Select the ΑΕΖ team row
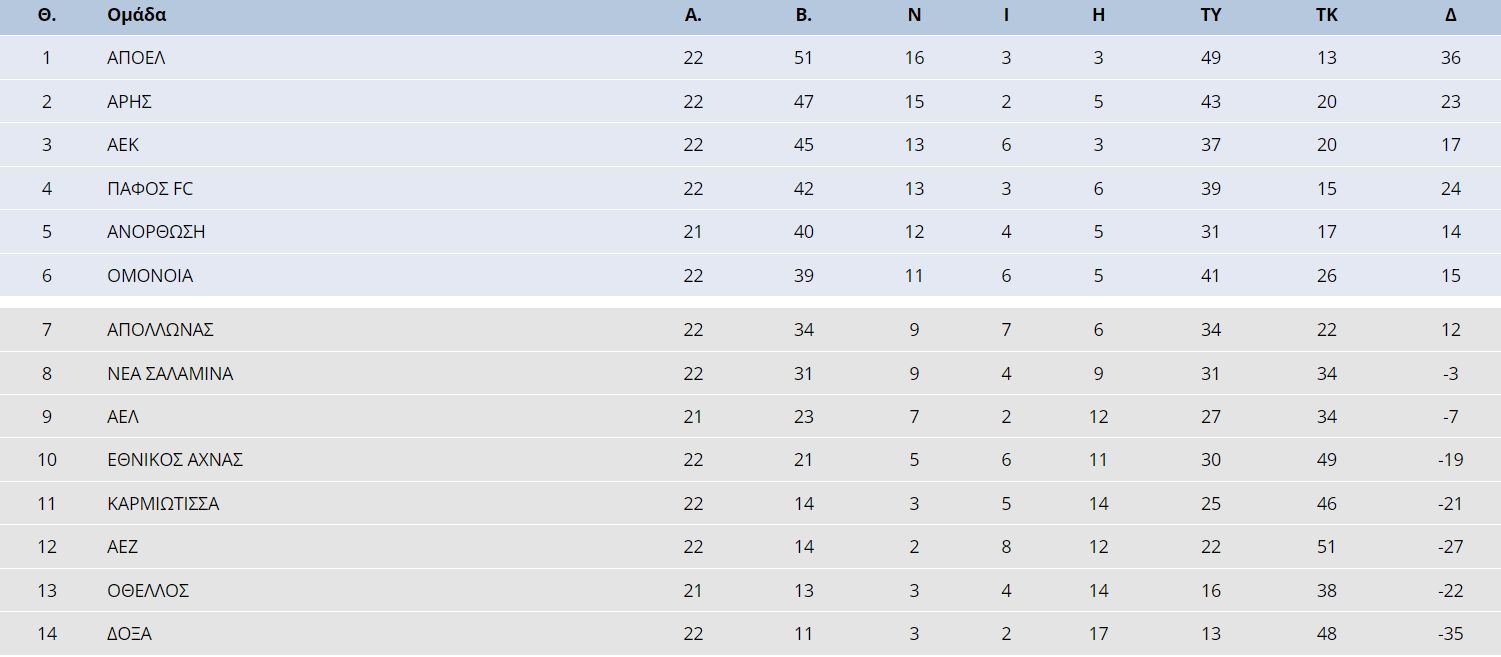The image size is (1501, 657). coord(750,547)
